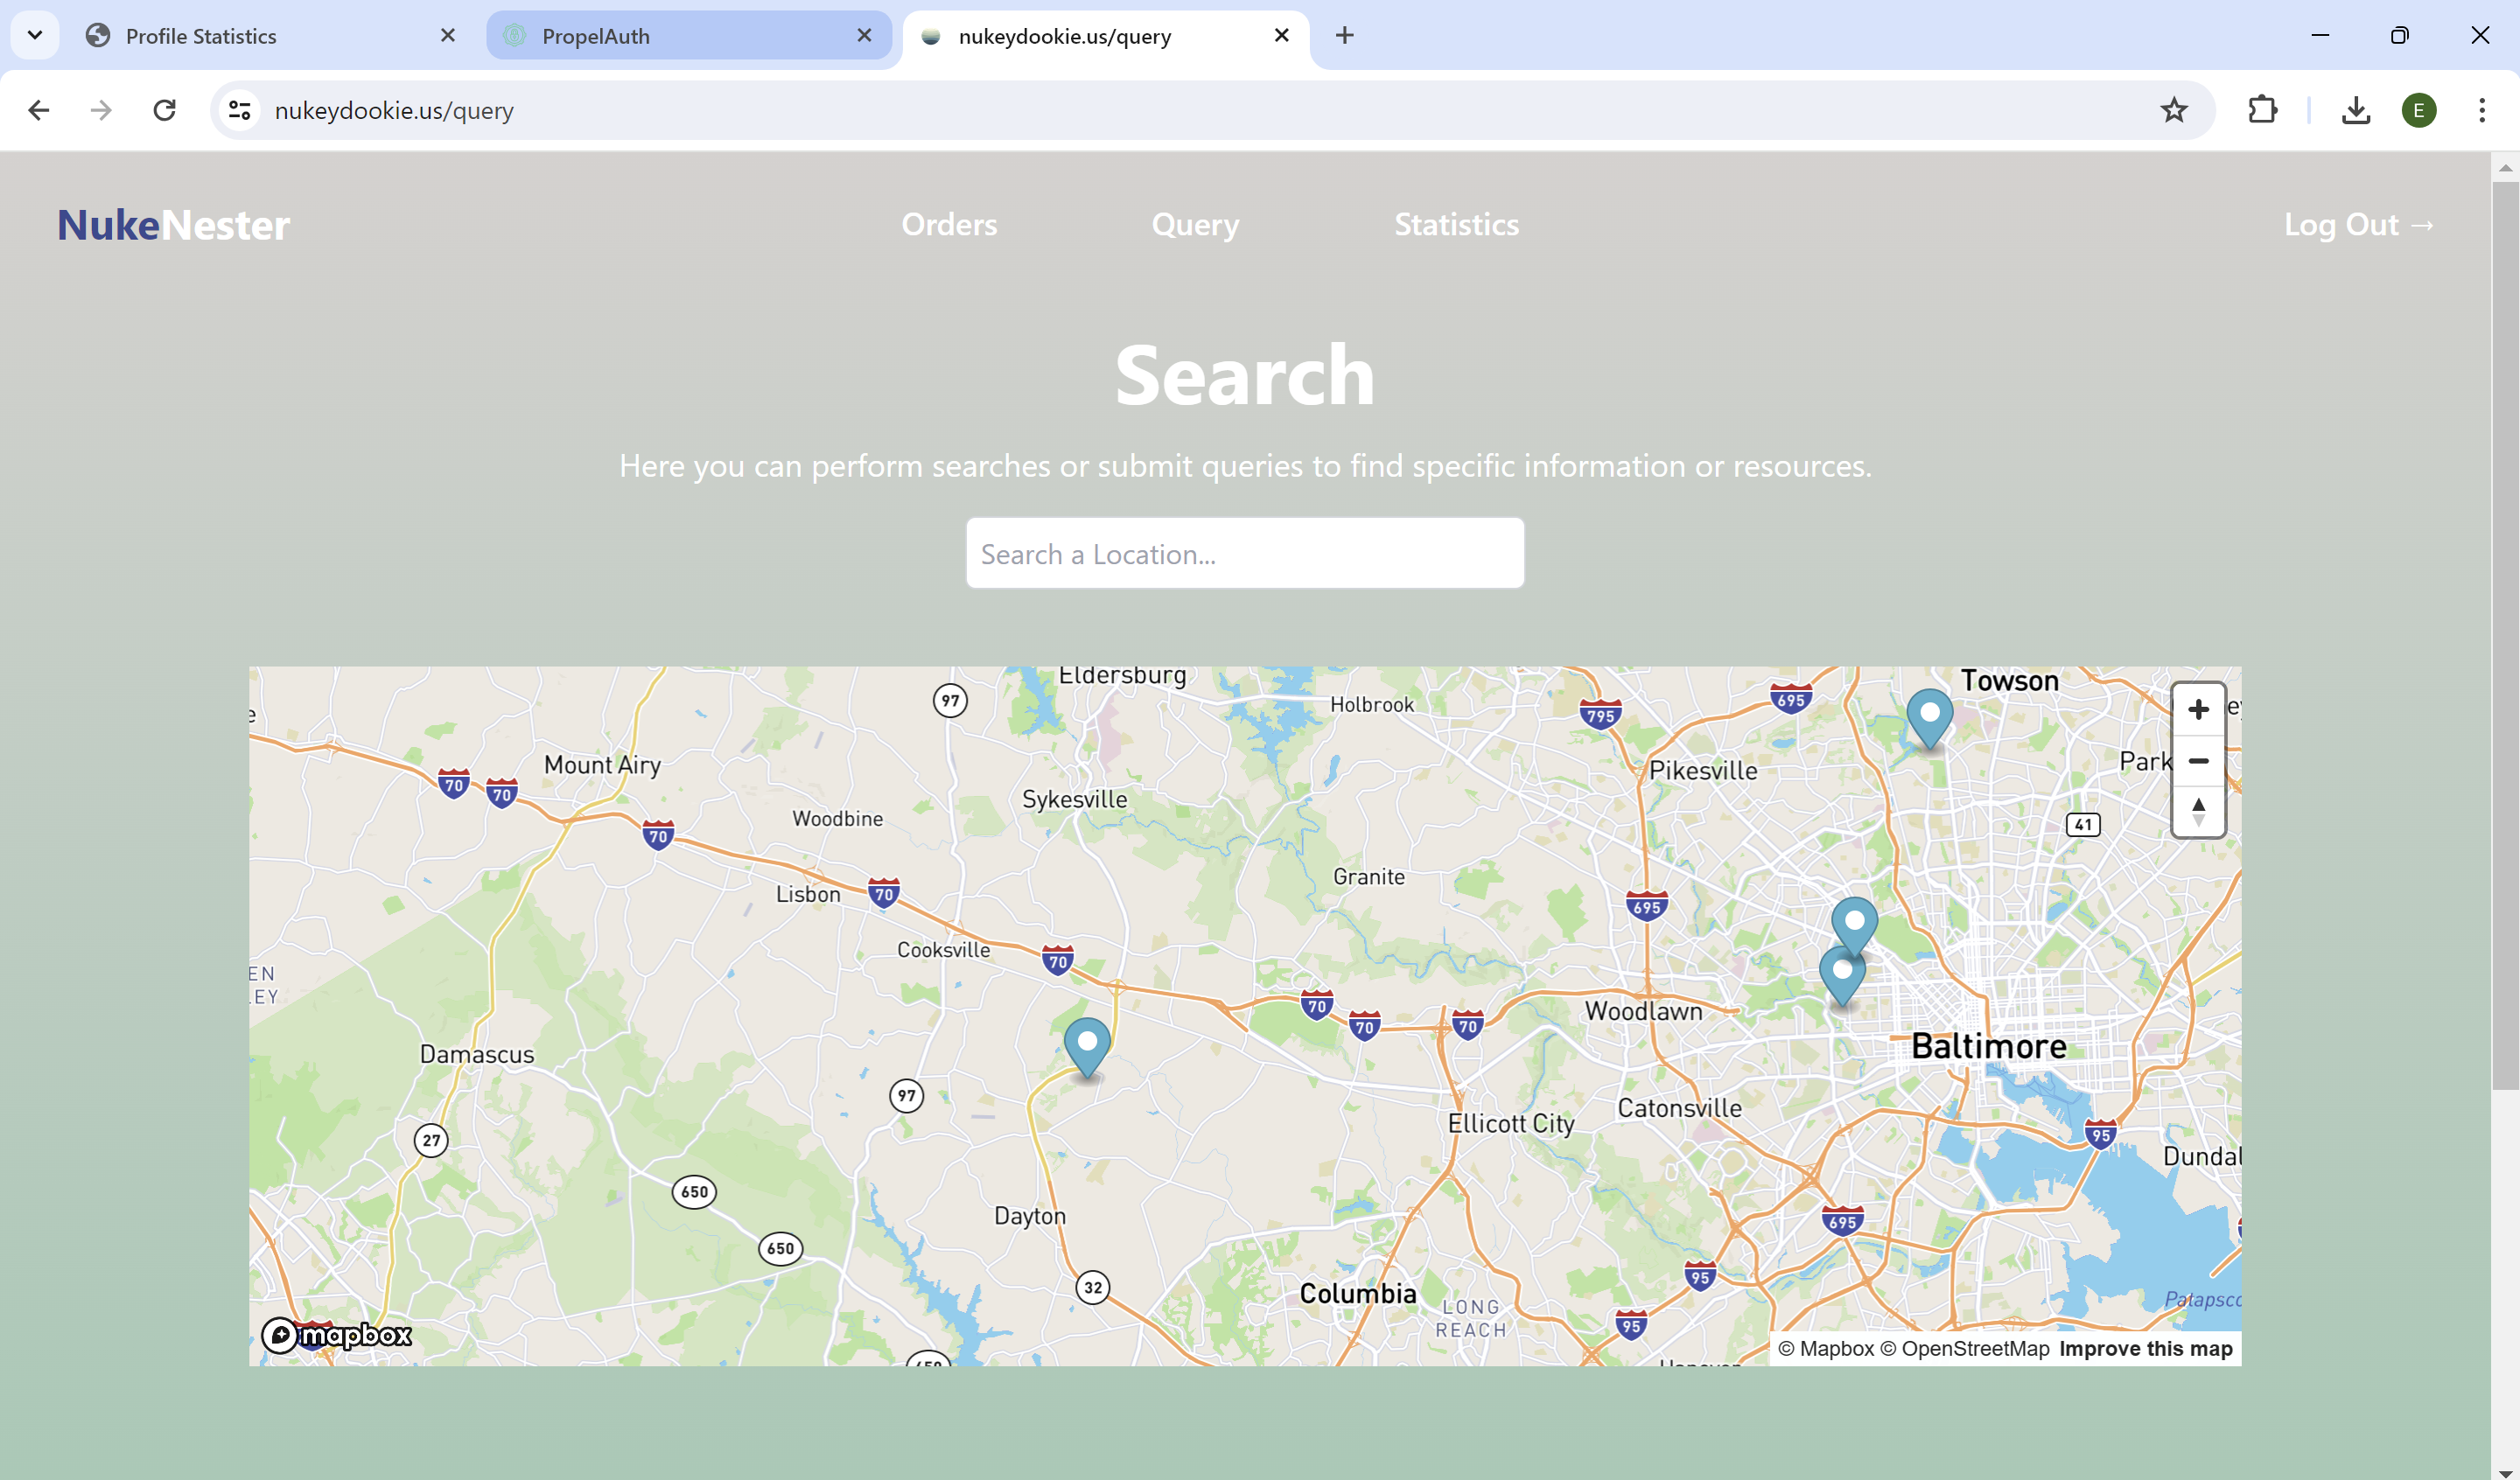Screen dimensions: 2520x1480
Task: Click the Improve this map link
Action: tap(2145, 1348)
